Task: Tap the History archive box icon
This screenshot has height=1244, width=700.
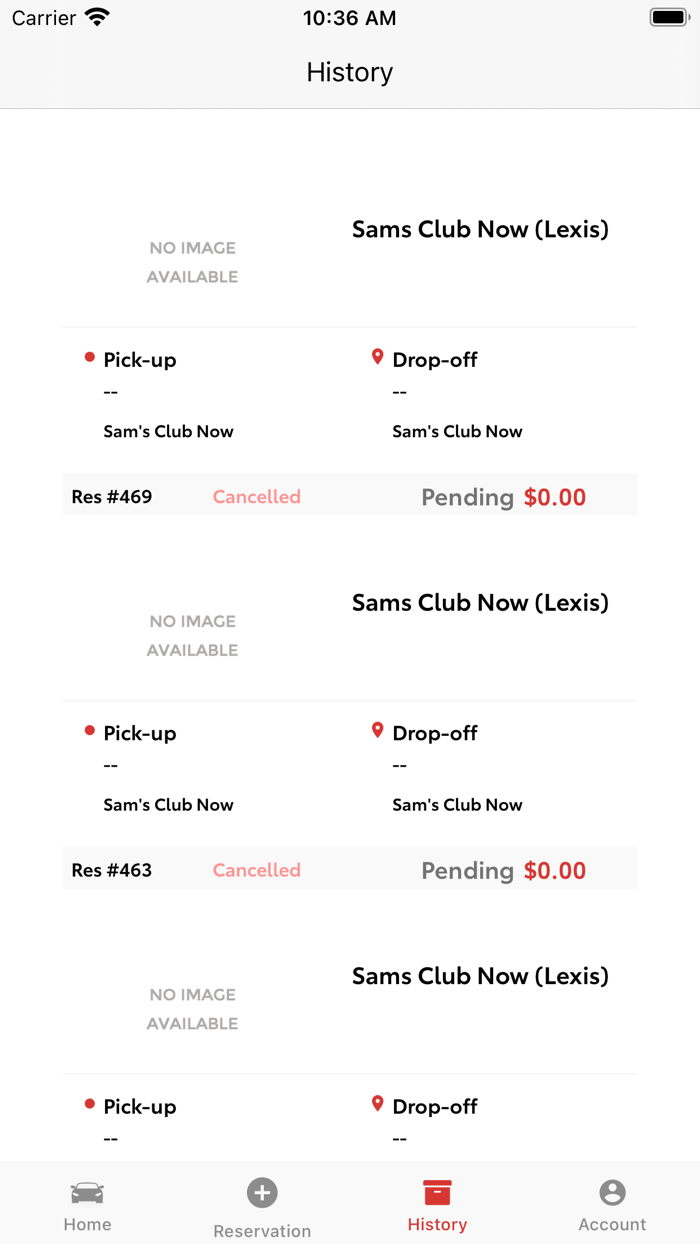Action: pos(437,1192)
